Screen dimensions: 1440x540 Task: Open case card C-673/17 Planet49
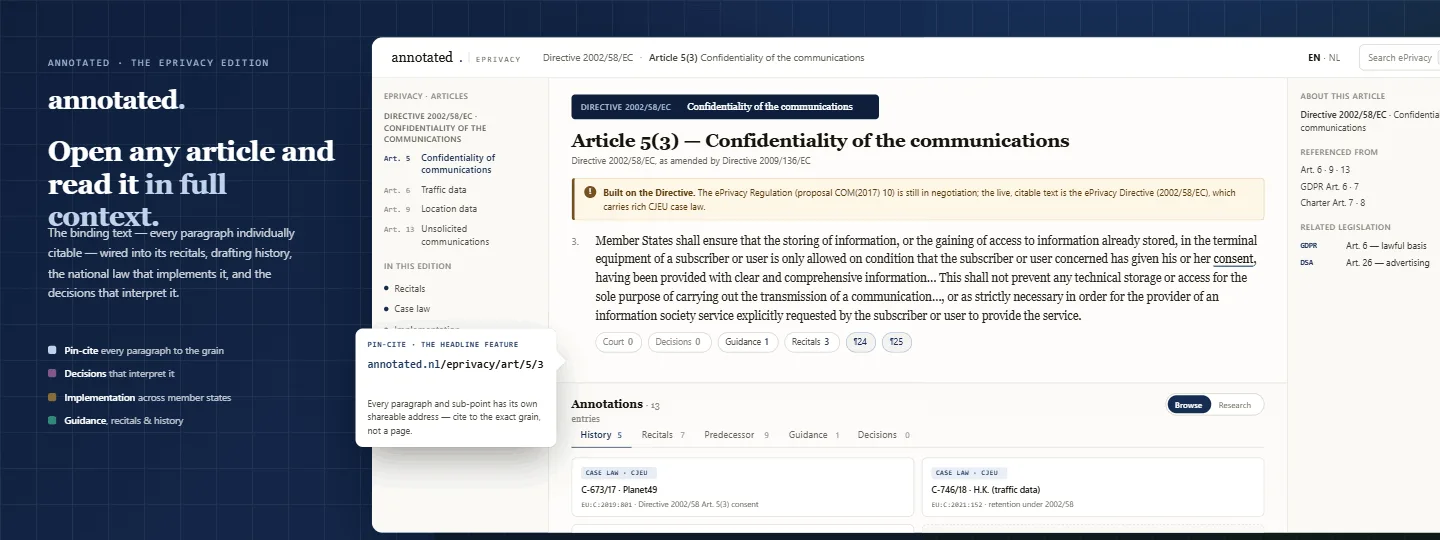(x=742, y=487)
